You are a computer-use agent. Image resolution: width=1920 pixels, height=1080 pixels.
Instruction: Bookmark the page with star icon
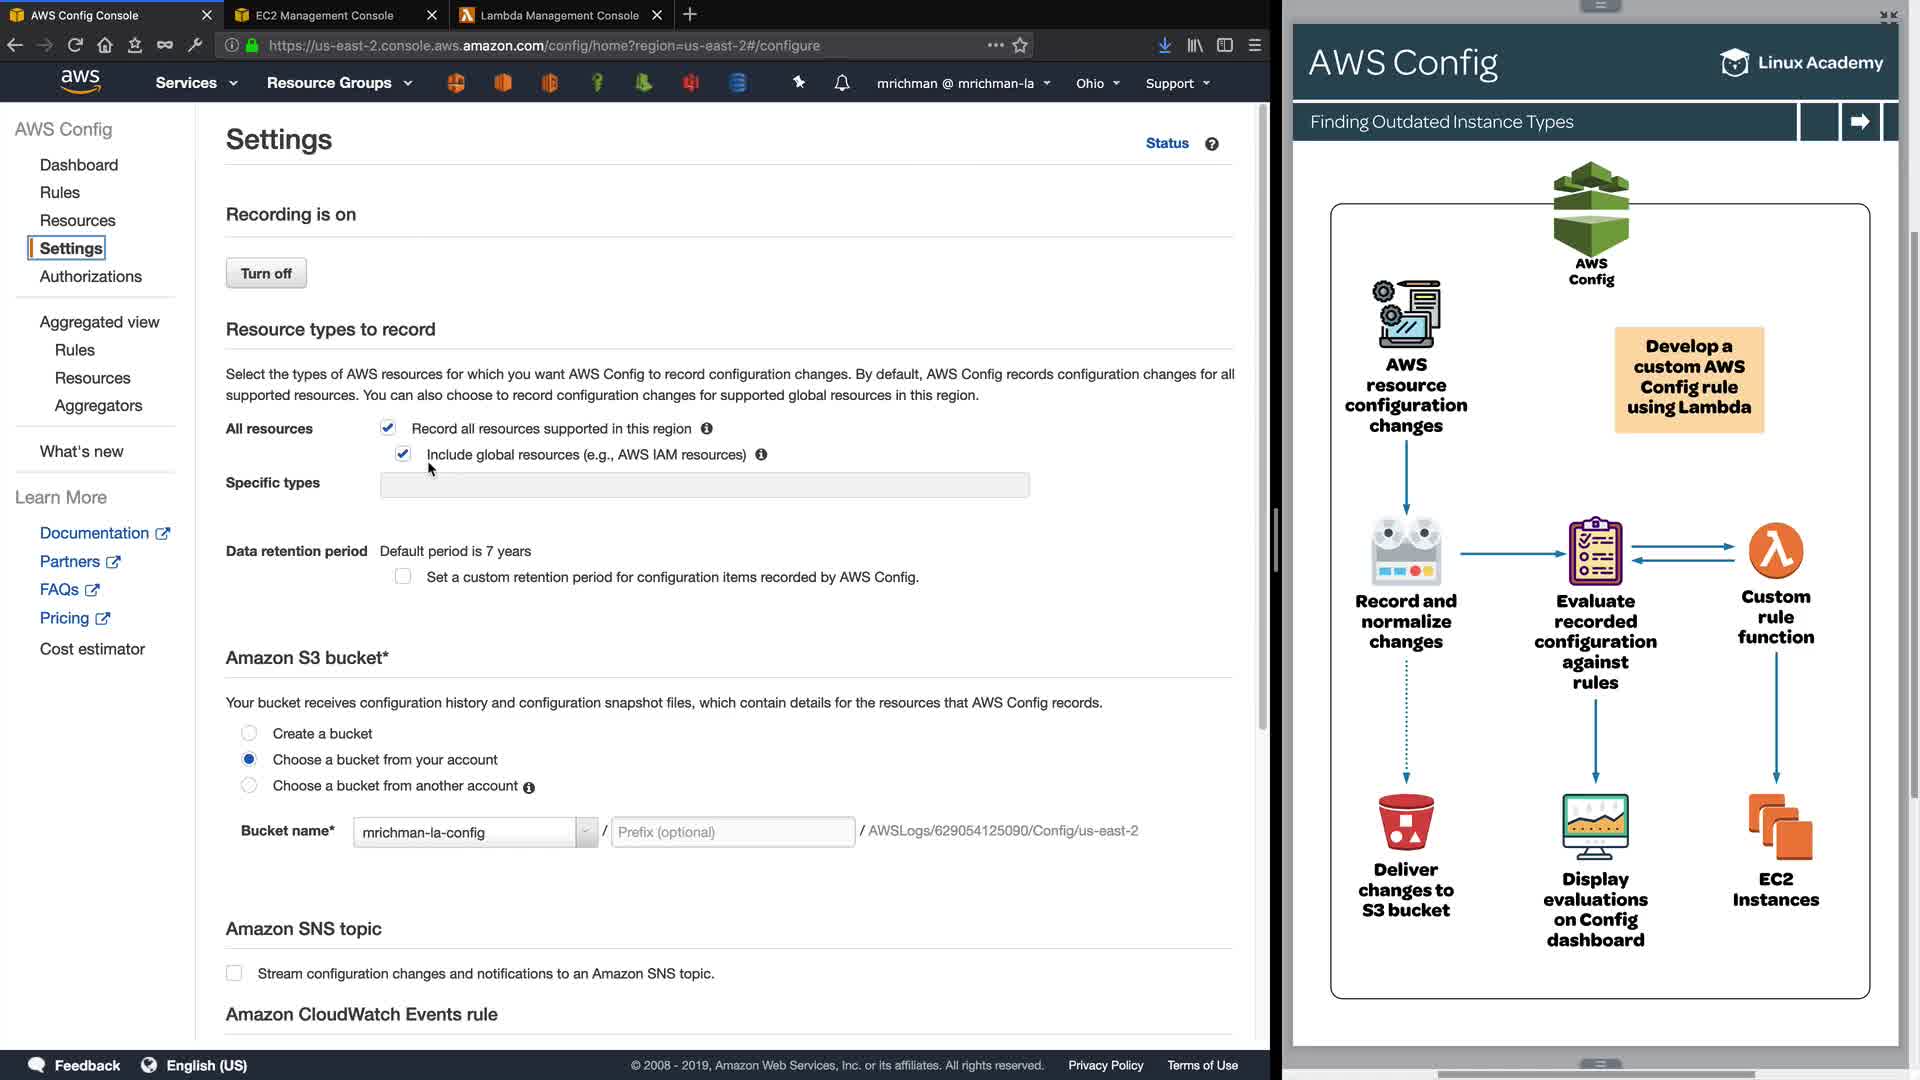tap(1020, 45)
